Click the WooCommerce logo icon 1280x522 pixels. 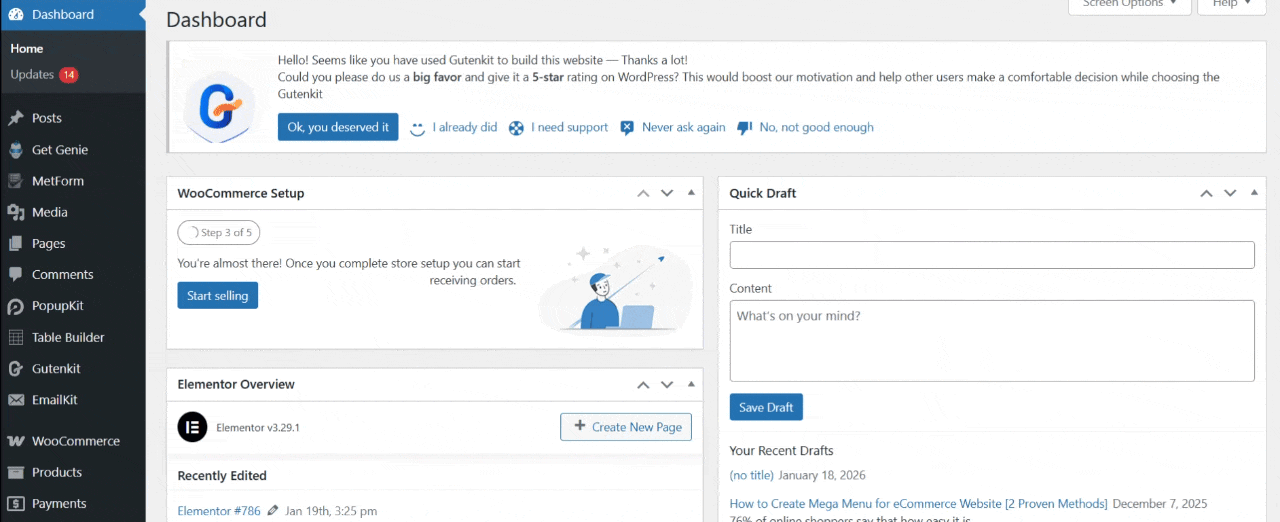[16, 441]
